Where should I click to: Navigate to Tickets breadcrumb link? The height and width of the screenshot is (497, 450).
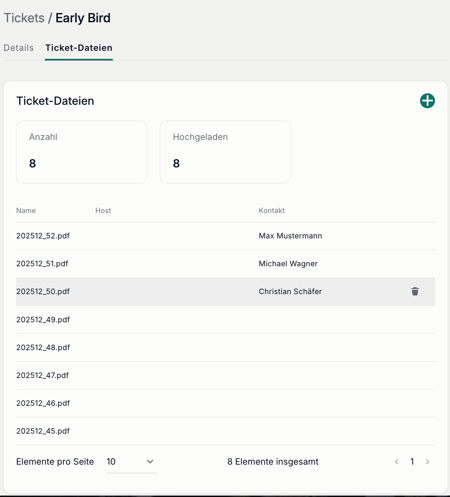24,18
